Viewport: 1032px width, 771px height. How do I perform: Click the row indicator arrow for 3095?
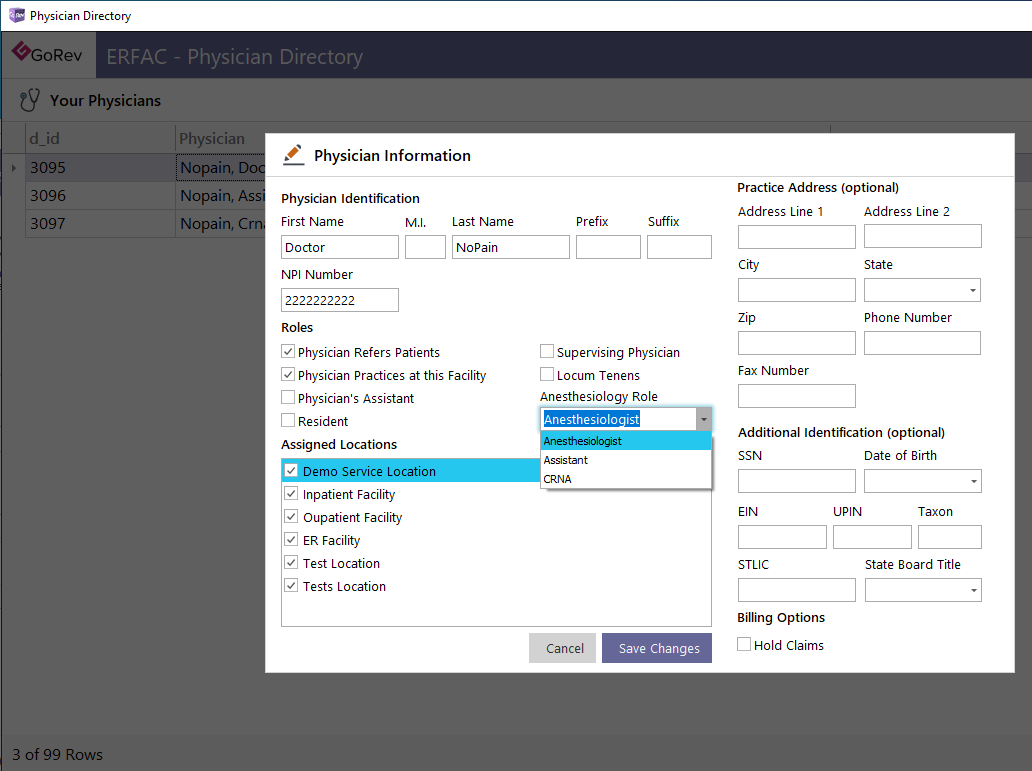coord(14,168)
